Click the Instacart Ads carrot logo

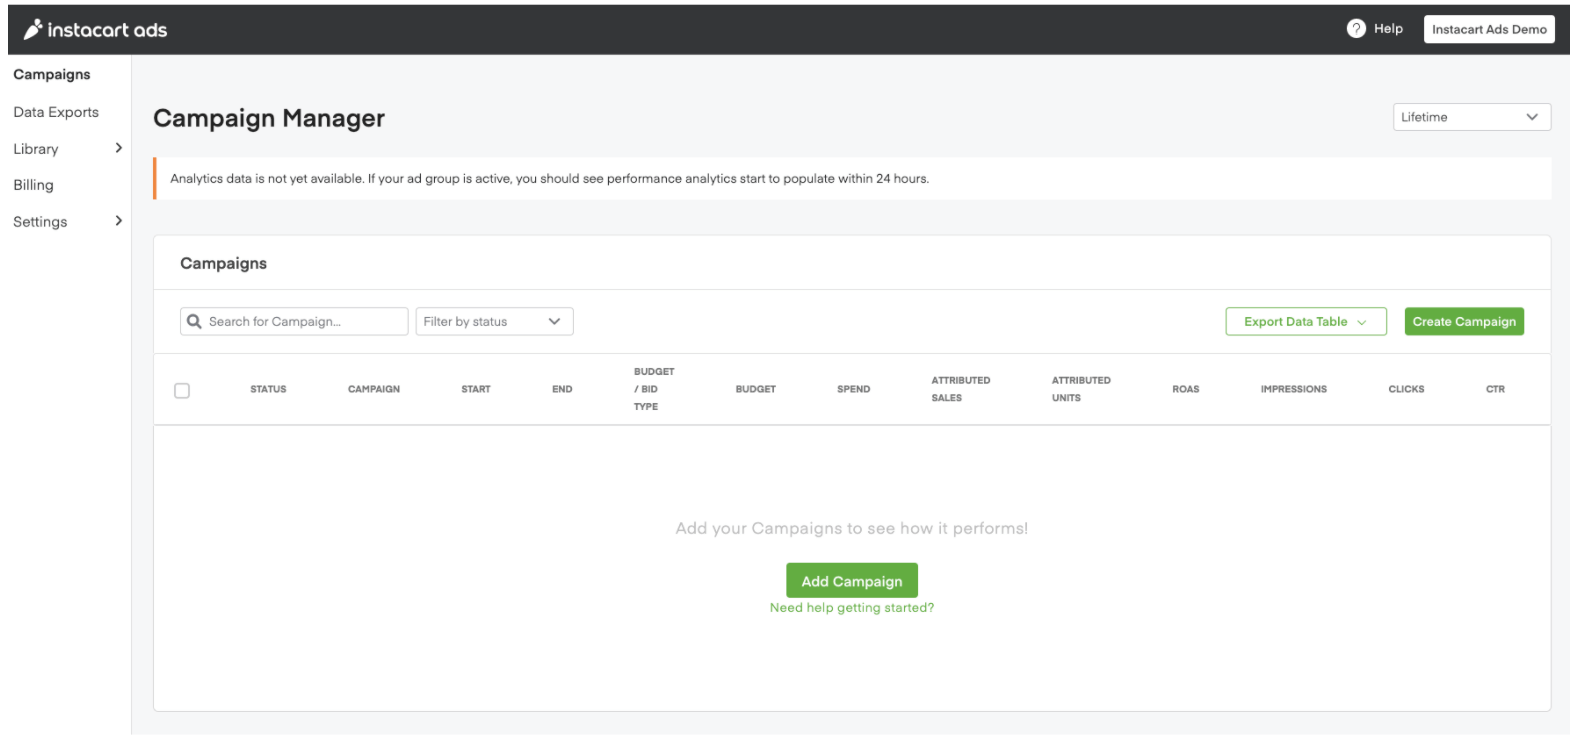pos(33,29)
